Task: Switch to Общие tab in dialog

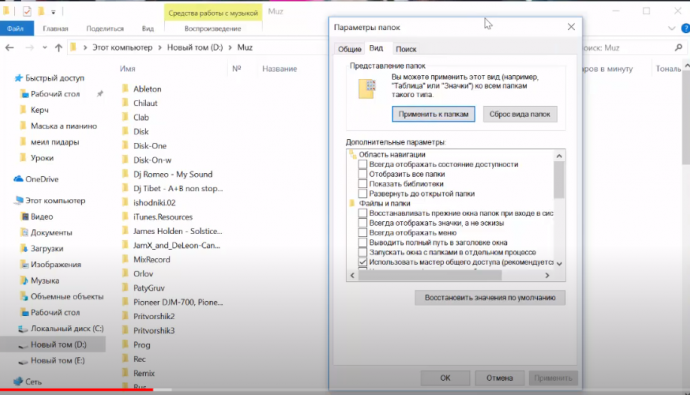Action: (349, 49)
